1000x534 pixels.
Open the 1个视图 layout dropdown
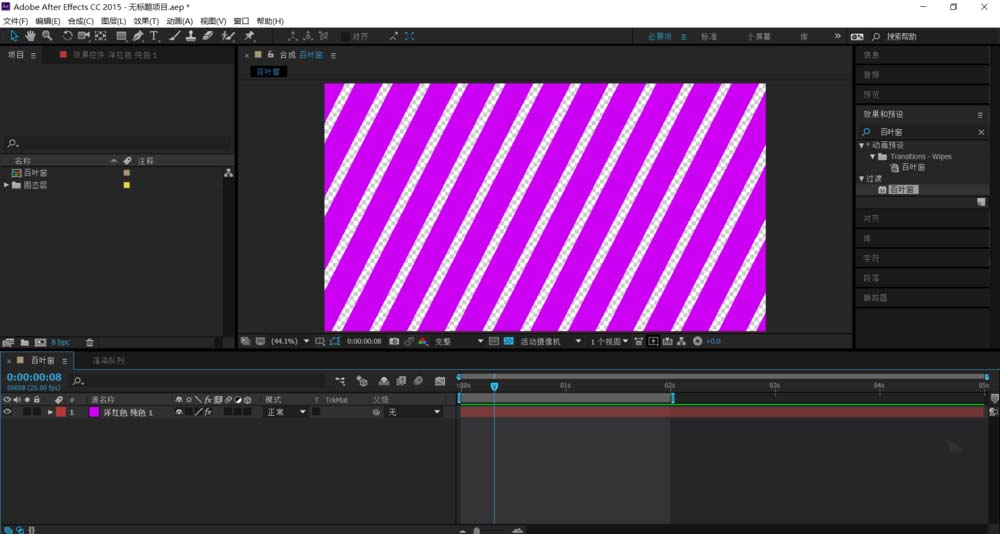(609, 341)
